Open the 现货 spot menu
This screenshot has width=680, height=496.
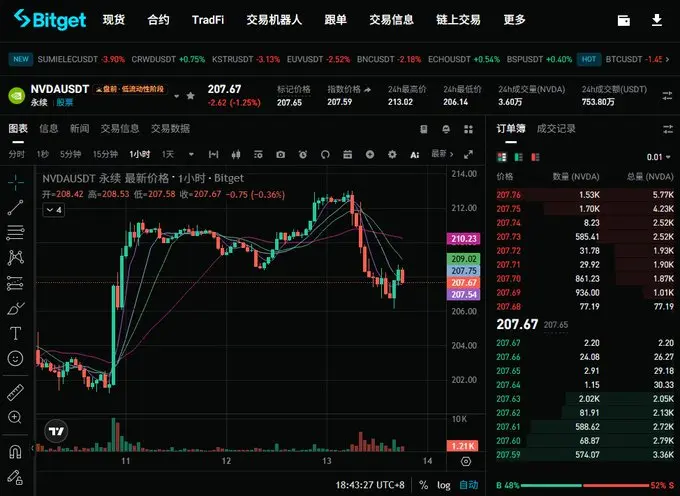pyautogui.click(x=114, y=20)
